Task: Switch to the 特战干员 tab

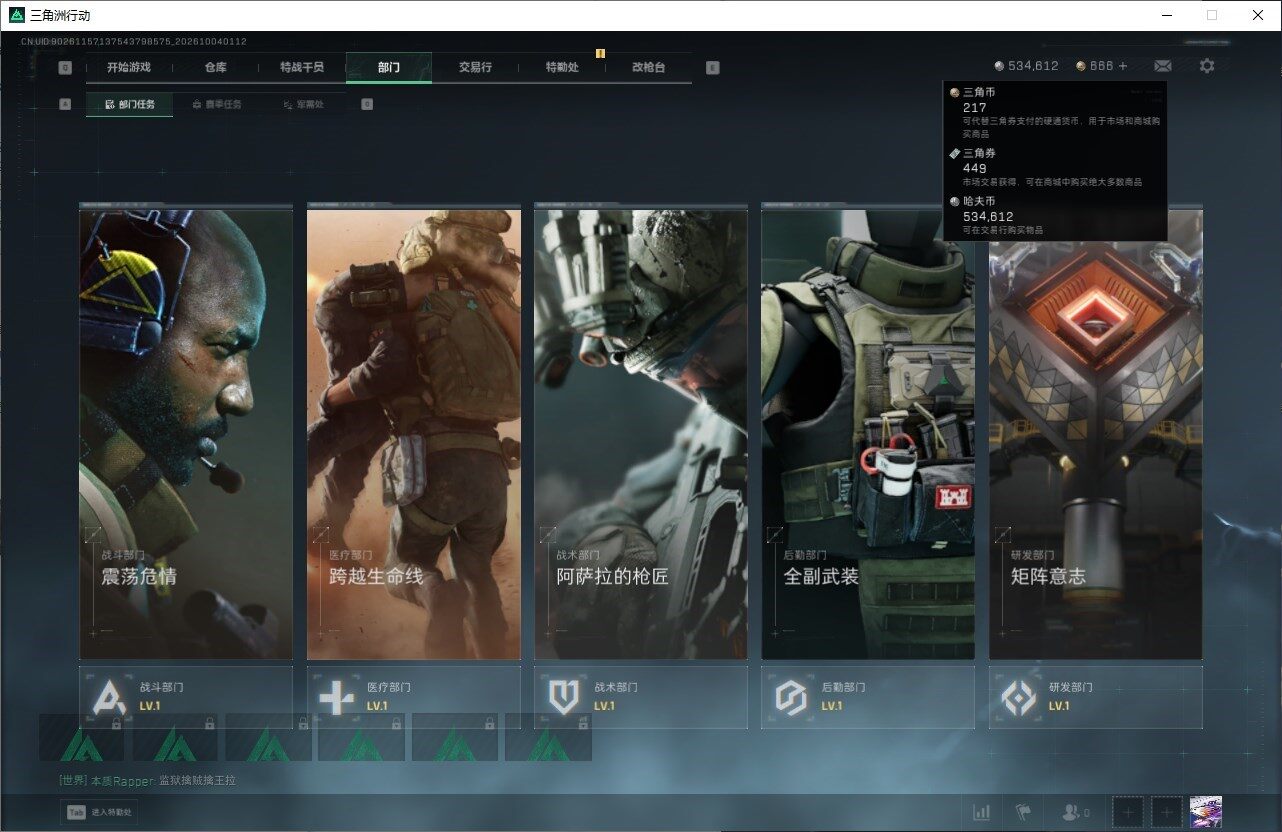Action: 302,67
